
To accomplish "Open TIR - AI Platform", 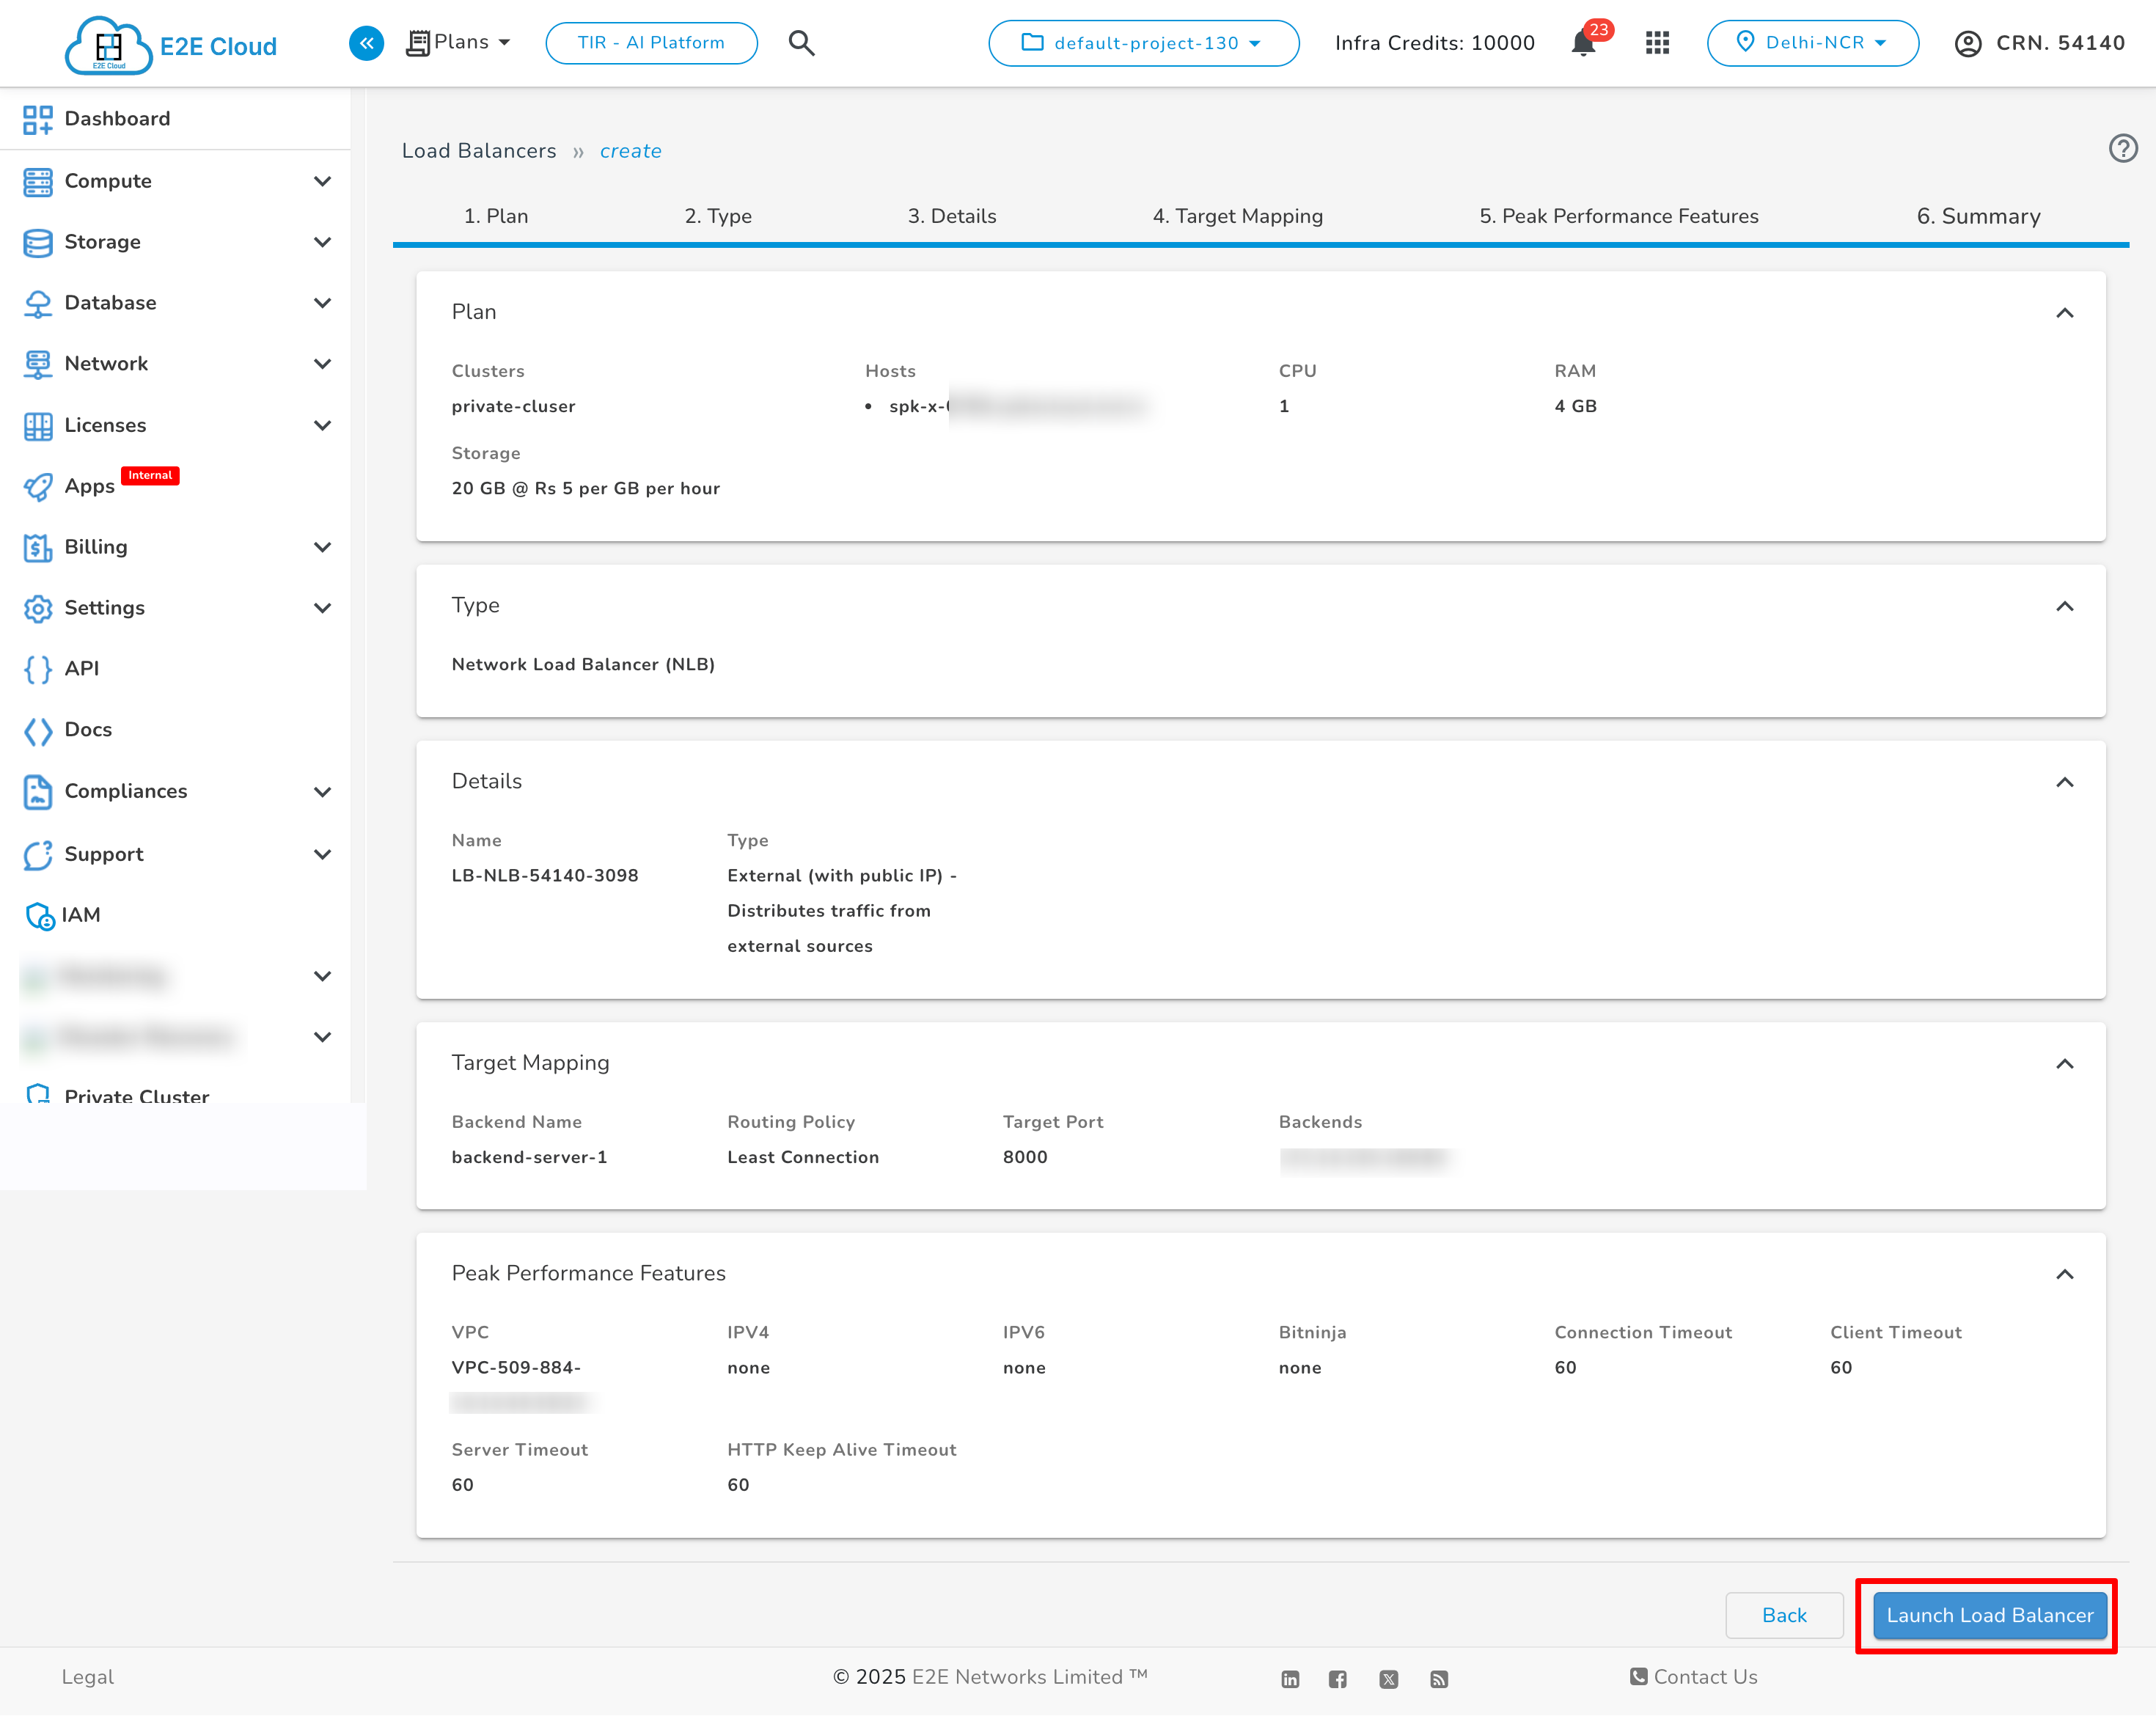I will click(650, 43).
